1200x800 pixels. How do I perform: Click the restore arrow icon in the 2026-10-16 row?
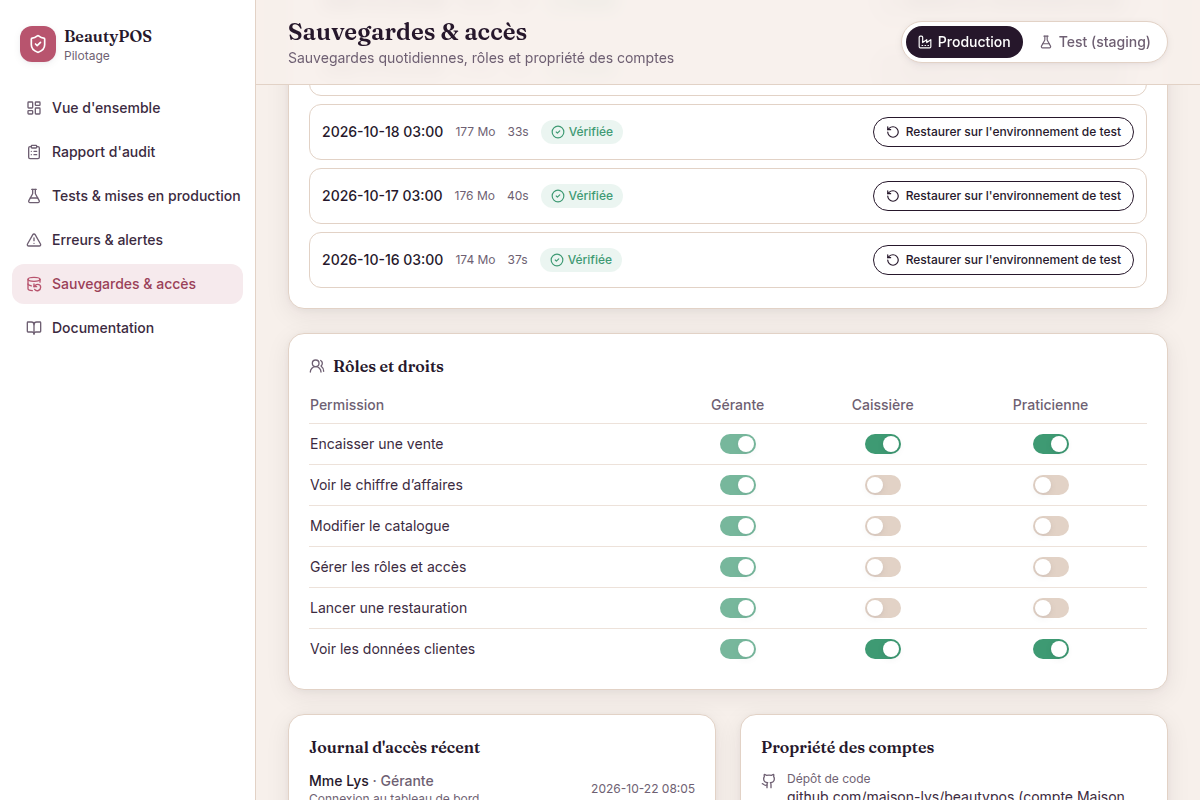click(893, 260)
